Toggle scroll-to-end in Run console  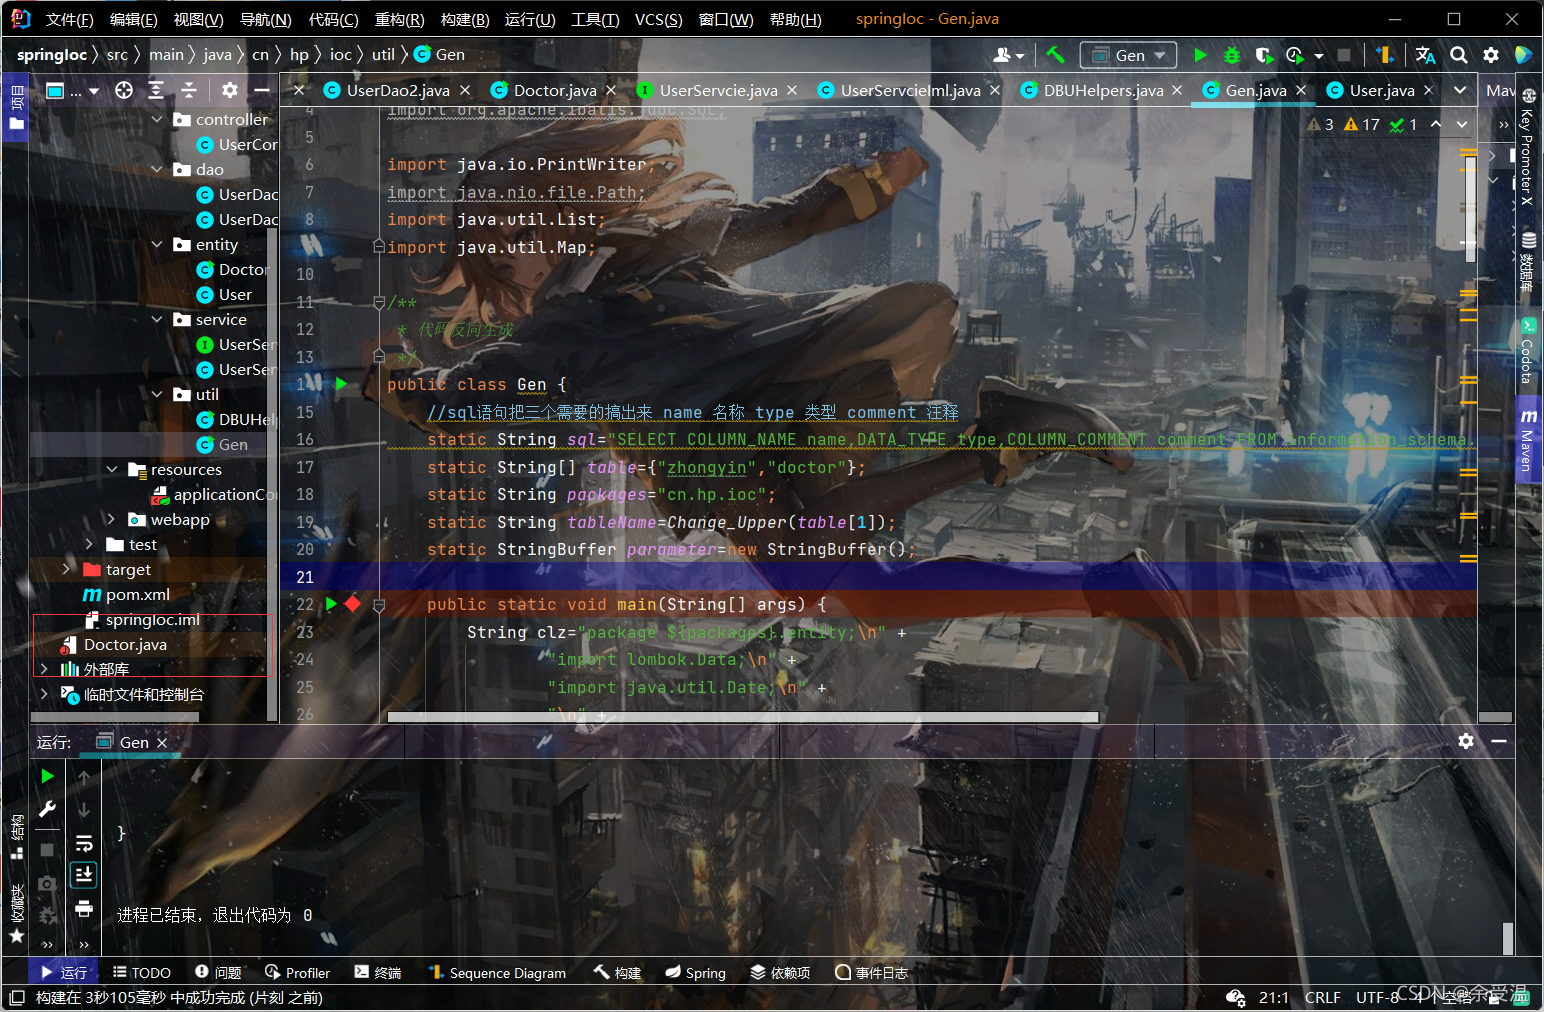(x=84, y=875)
